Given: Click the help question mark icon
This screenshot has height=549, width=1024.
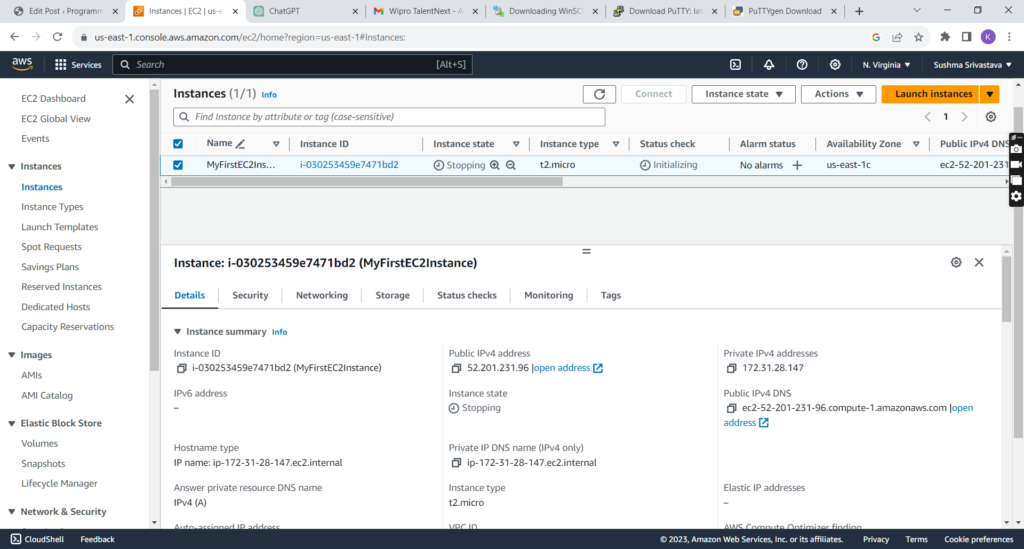Looking at the screenshot, I should tap(801, 65).
